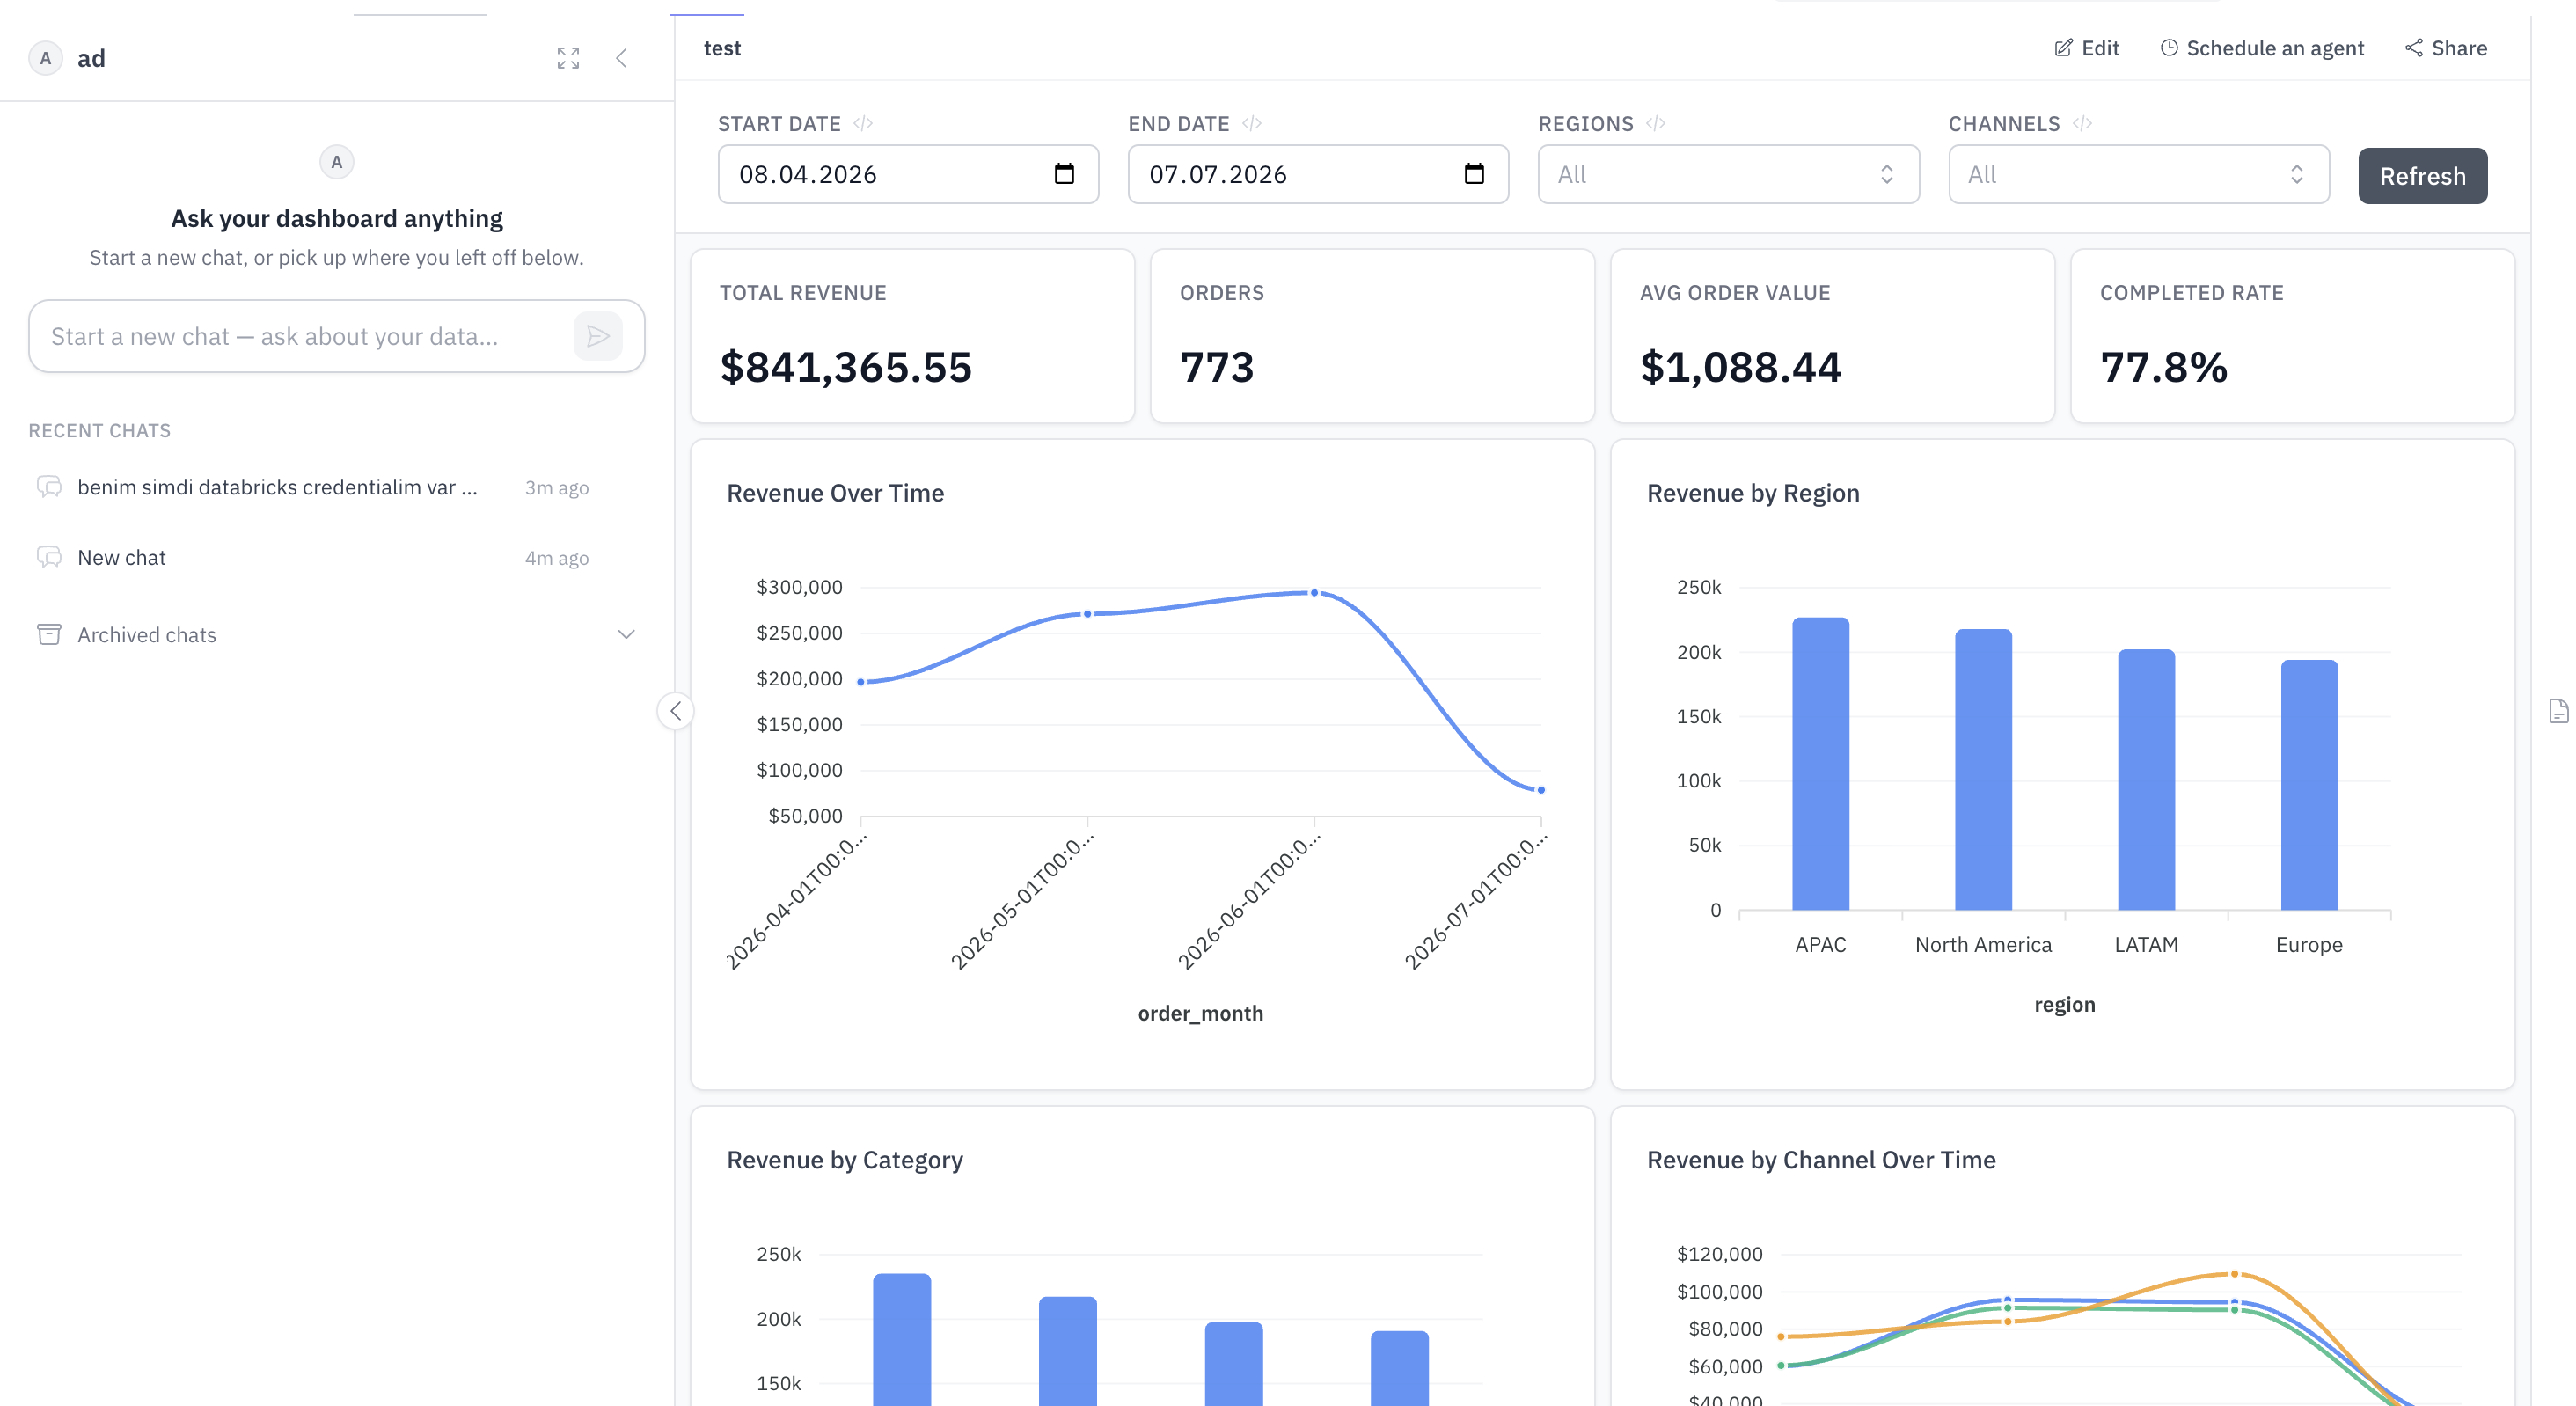Image resolution: width=2576 pixels, height=1406 pixels.
Task: Click the 2026-06 peak point on revenue line
Action: (1314, 593)
